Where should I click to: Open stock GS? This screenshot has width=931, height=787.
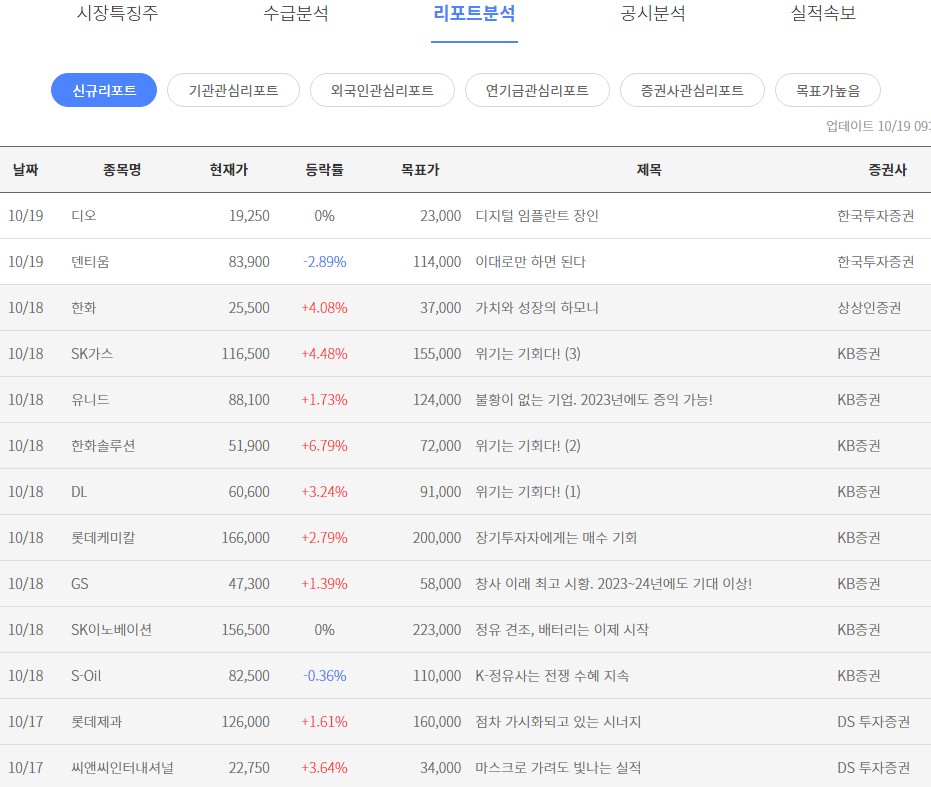pyautogui.click(x=80, y=584)
